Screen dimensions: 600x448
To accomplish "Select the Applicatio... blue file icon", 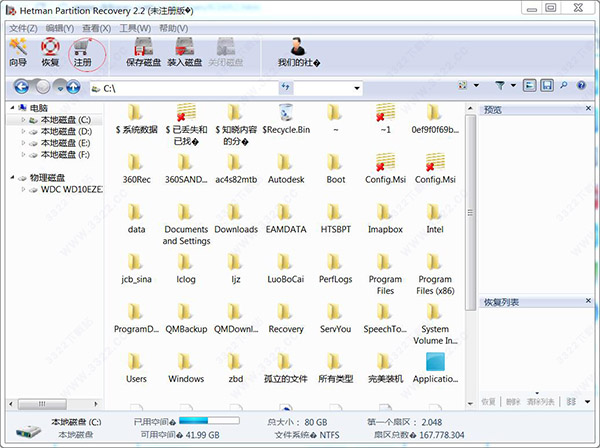I will tap(435, 368).
